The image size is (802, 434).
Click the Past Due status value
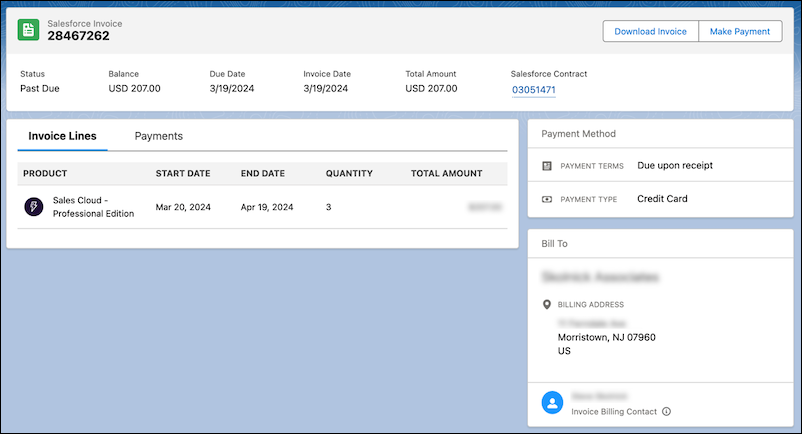(x=40, y=88)
